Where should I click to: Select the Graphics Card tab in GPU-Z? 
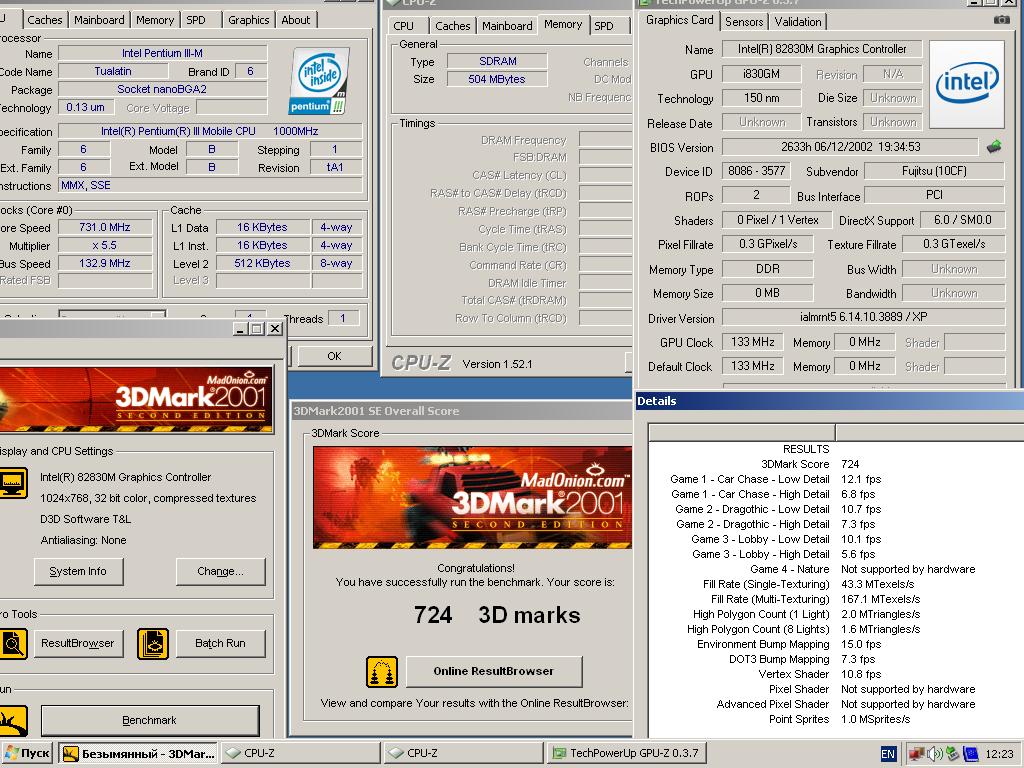click(x=679, y=20)
